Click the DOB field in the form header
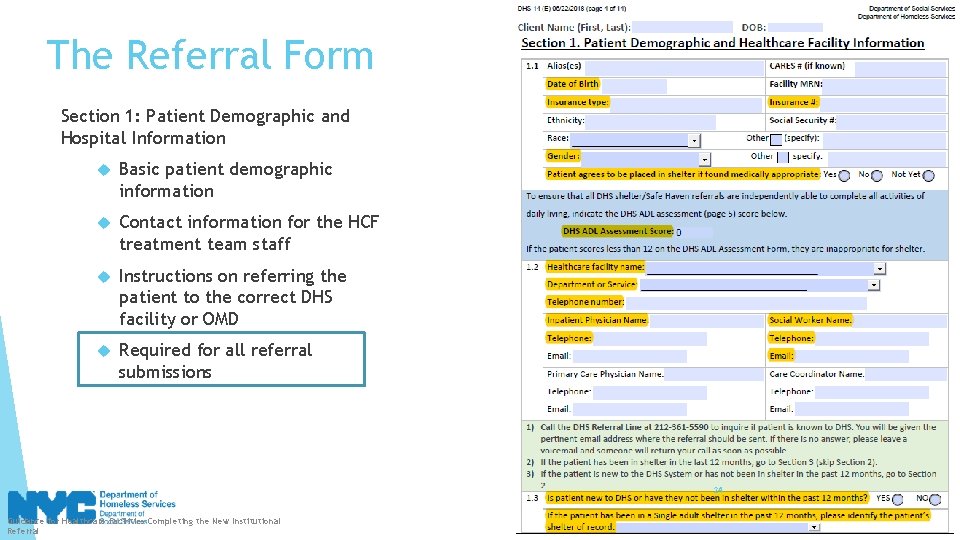The height and width of the screenshot is (540, 960). click(x=795, y=28)
